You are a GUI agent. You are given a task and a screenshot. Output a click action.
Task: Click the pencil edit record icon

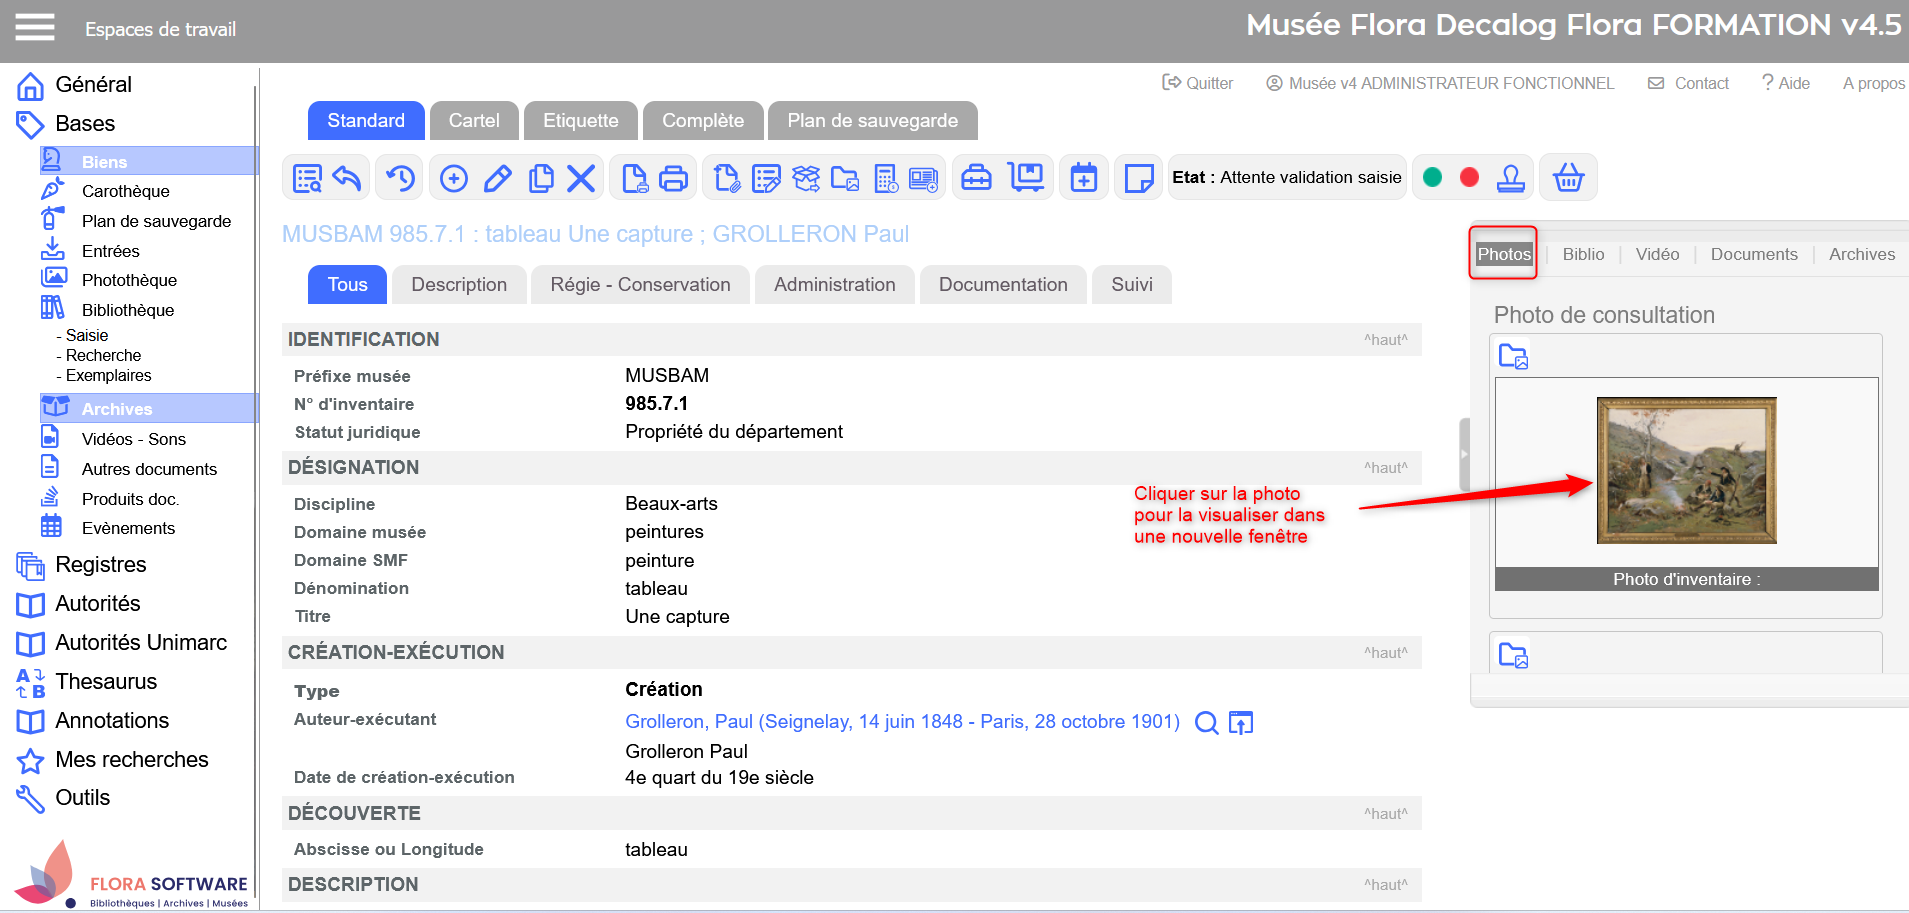click(x=497, y=179)
